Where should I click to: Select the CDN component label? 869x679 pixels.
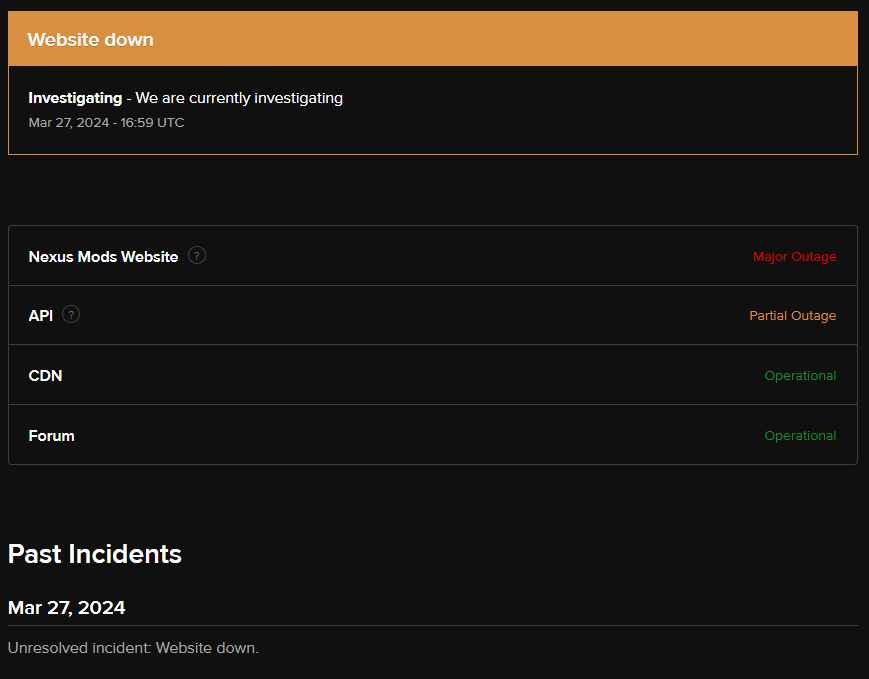pyautogui.click(x=45, y=375)
